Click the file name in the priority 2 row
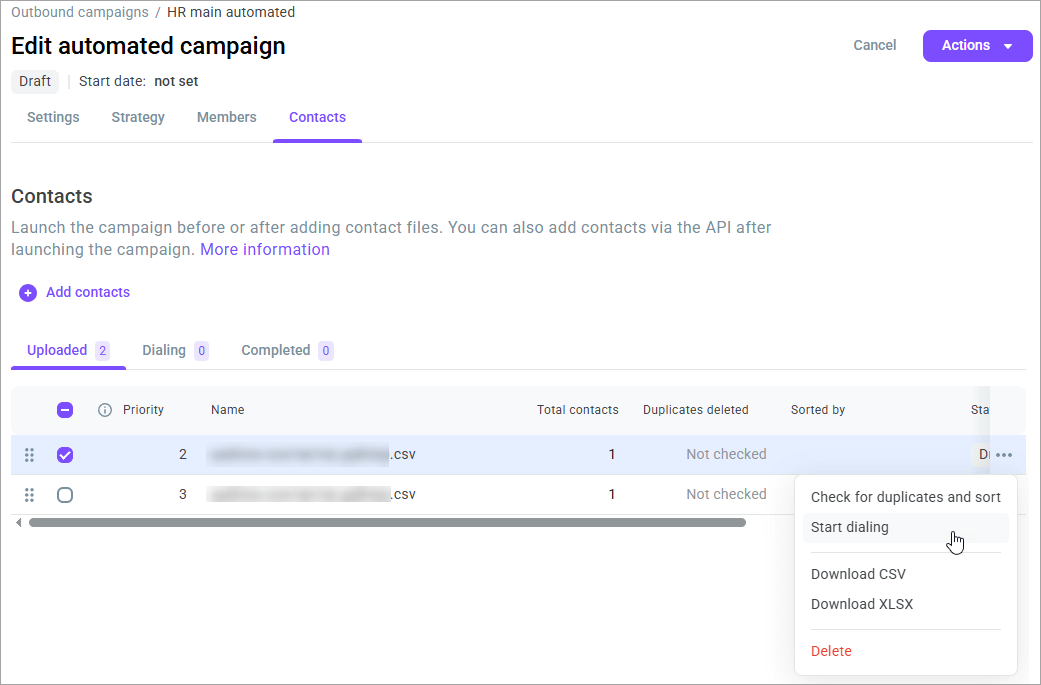1041x685 pixels. tap(311, 455)
